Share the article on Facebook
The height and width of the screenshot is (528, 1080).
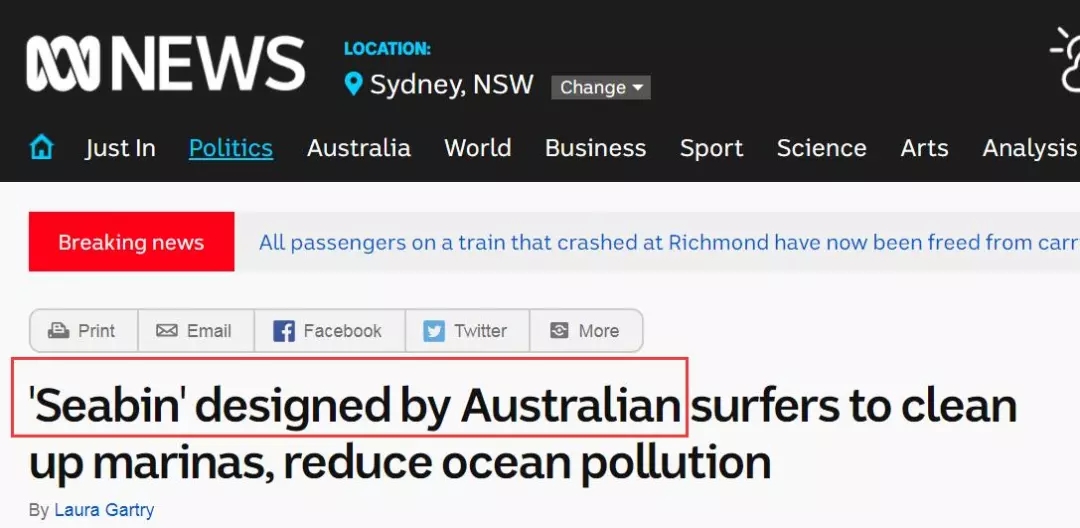point(328,331)
